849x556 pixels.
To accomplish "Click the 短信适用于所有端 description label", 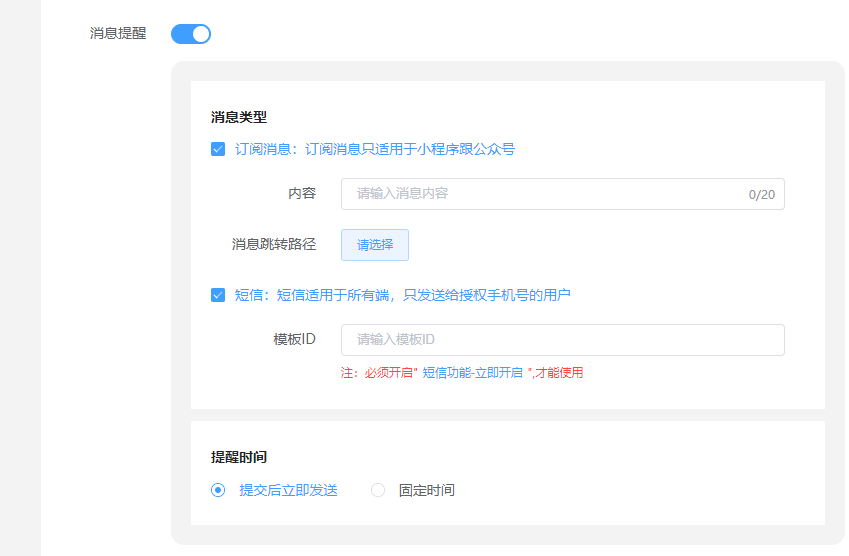I will coord(332,295).
